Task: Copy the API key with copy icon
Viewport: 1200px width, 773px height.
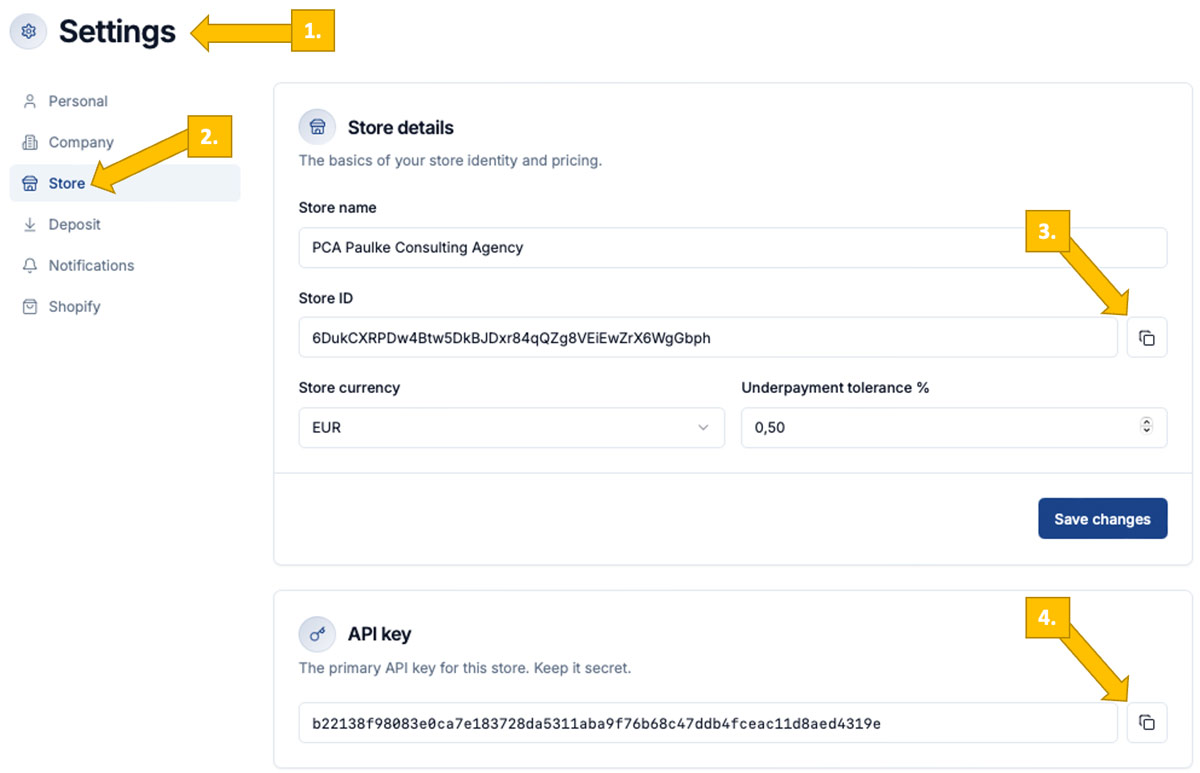Action: (1147, 723)
